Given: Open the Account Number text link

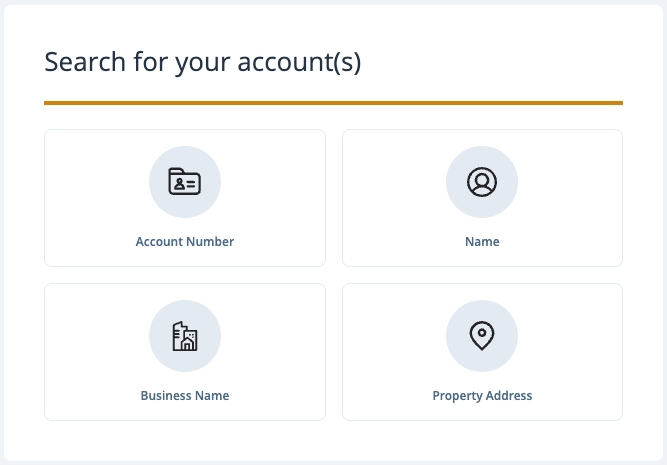Looking at the screenshot, I should (x=185, y=242).
